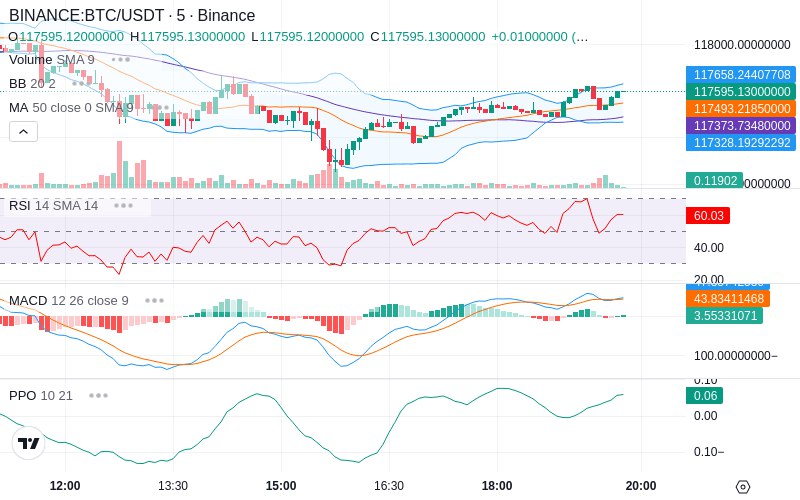Click the 0.11902 volume value tag

point(714,180)
